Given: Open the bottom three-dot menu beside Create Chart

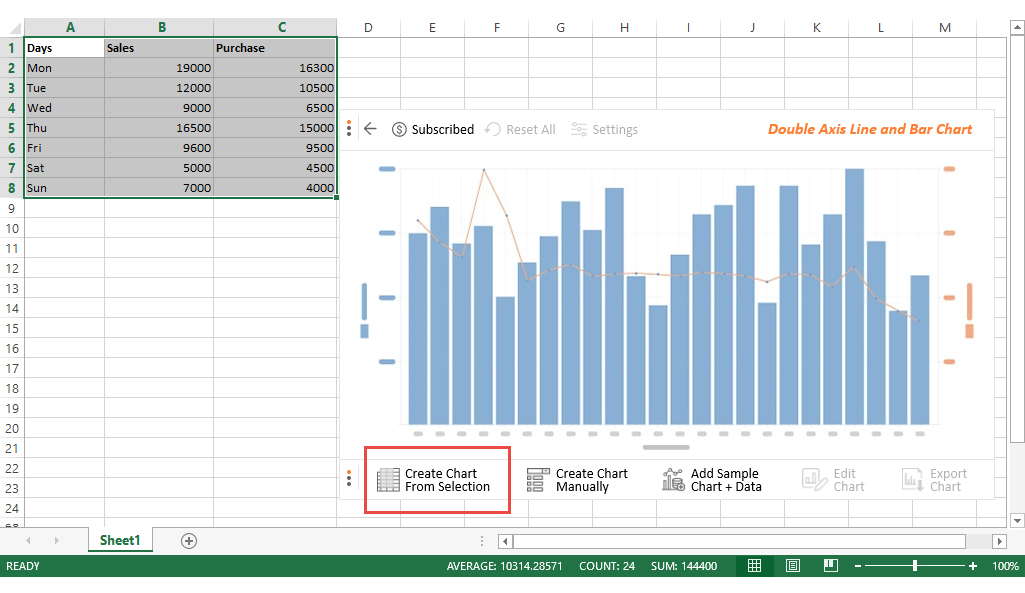Looking at the screenshot, I should tap(349, 479).
